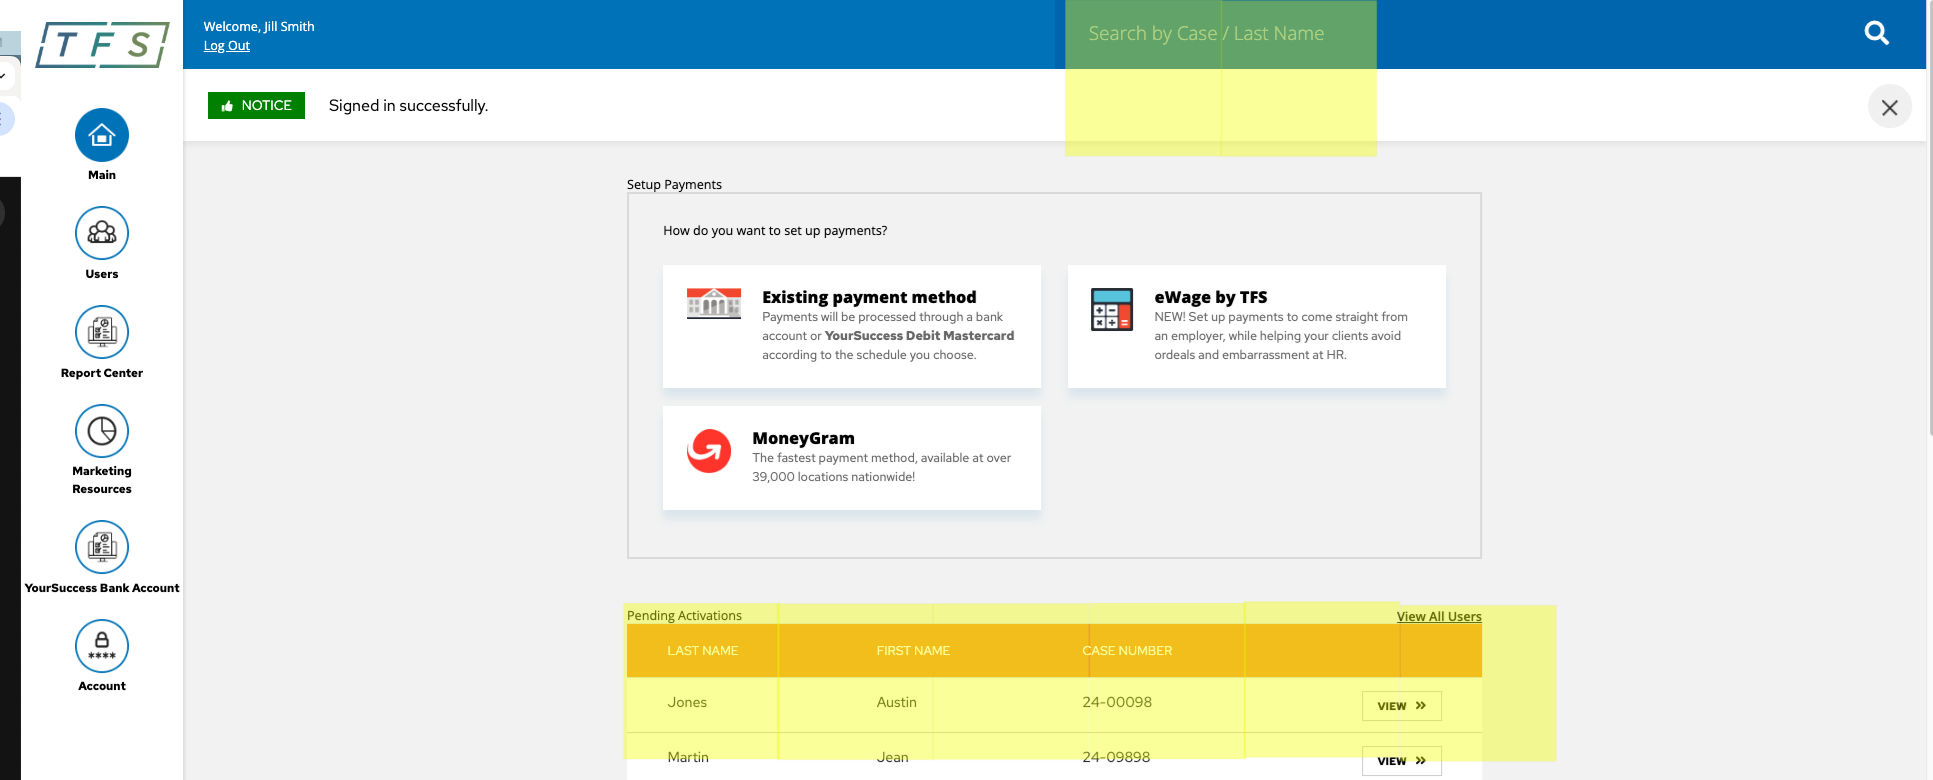
Task: Click the First Name column header
Action: 913,651
